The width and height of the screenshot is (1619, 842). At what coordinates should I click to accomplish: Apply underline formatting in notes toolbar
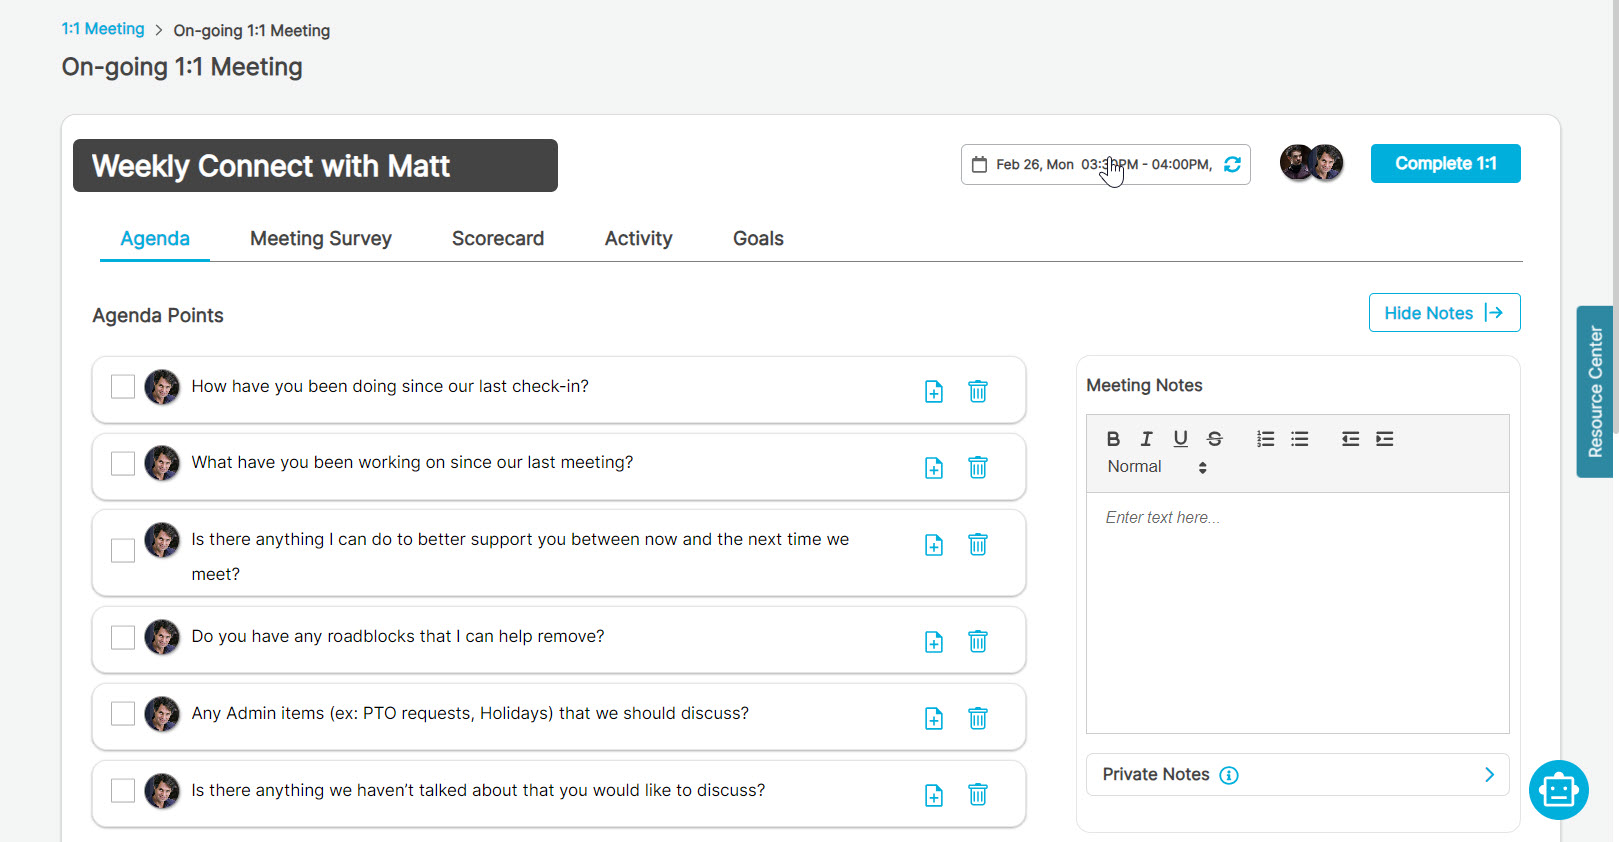tap(1180, 439)
